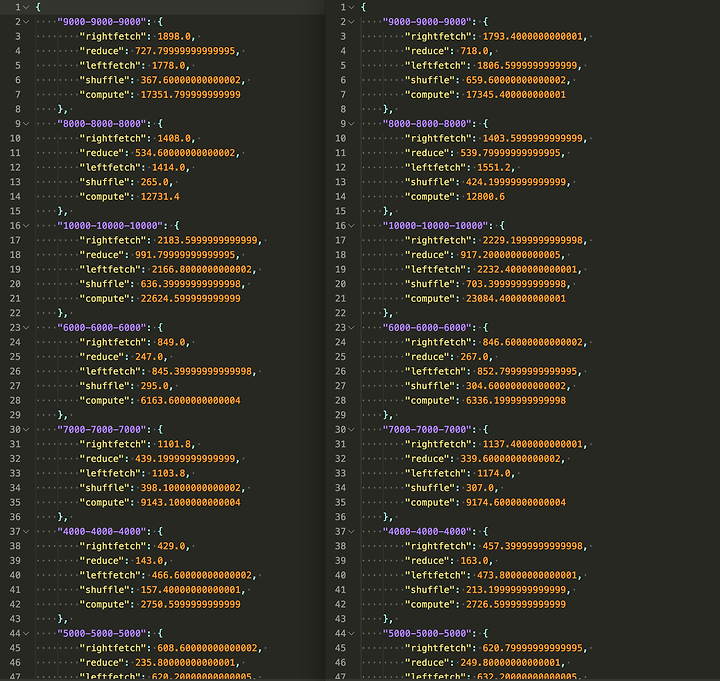Place cursor on leftfetch value 845.3999999999998
The image size is (720, 681).
(202, 371)
